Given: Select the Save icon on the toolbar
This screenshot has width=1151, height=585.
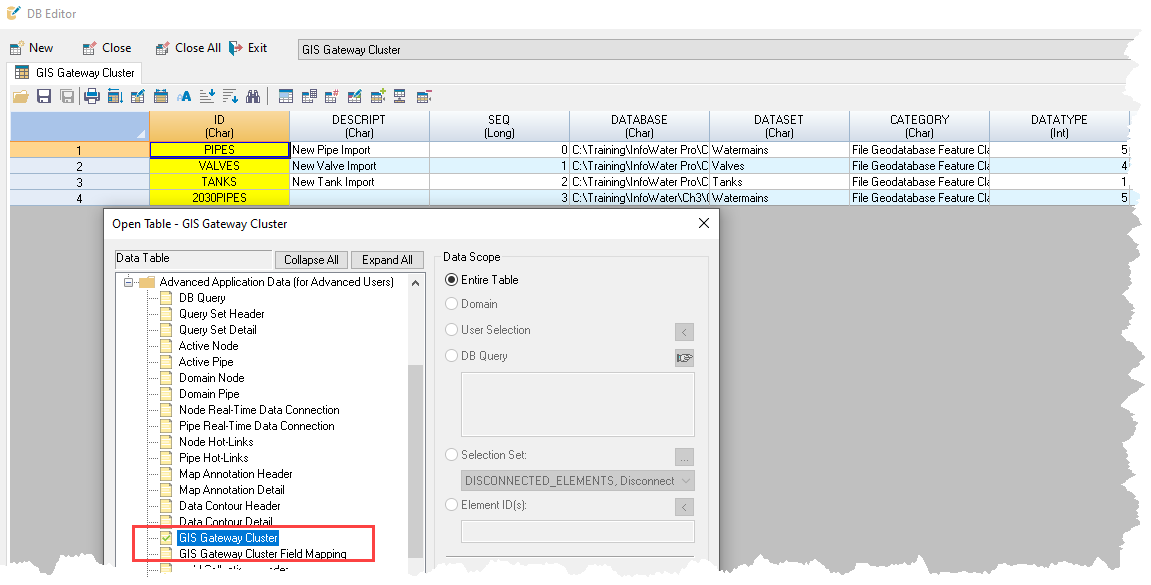Looking at the screenshot, I should click(x=43, y=95).
